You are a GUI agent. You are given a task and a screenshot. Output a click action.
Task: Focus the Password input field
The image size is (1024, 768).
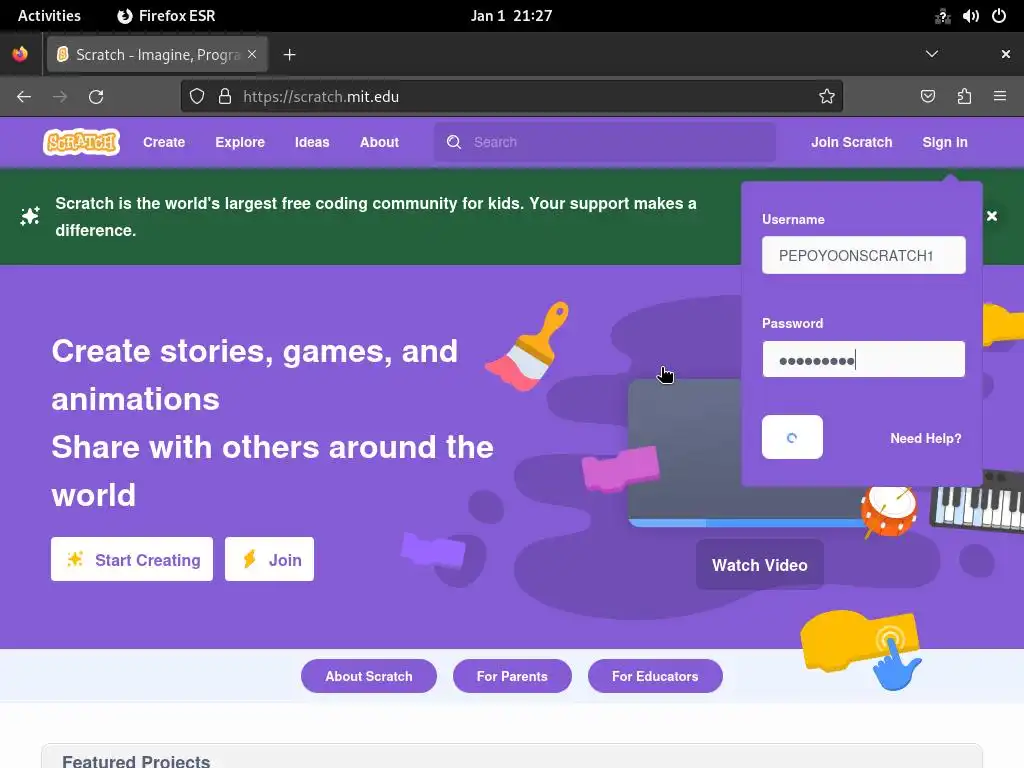(863, 359)
